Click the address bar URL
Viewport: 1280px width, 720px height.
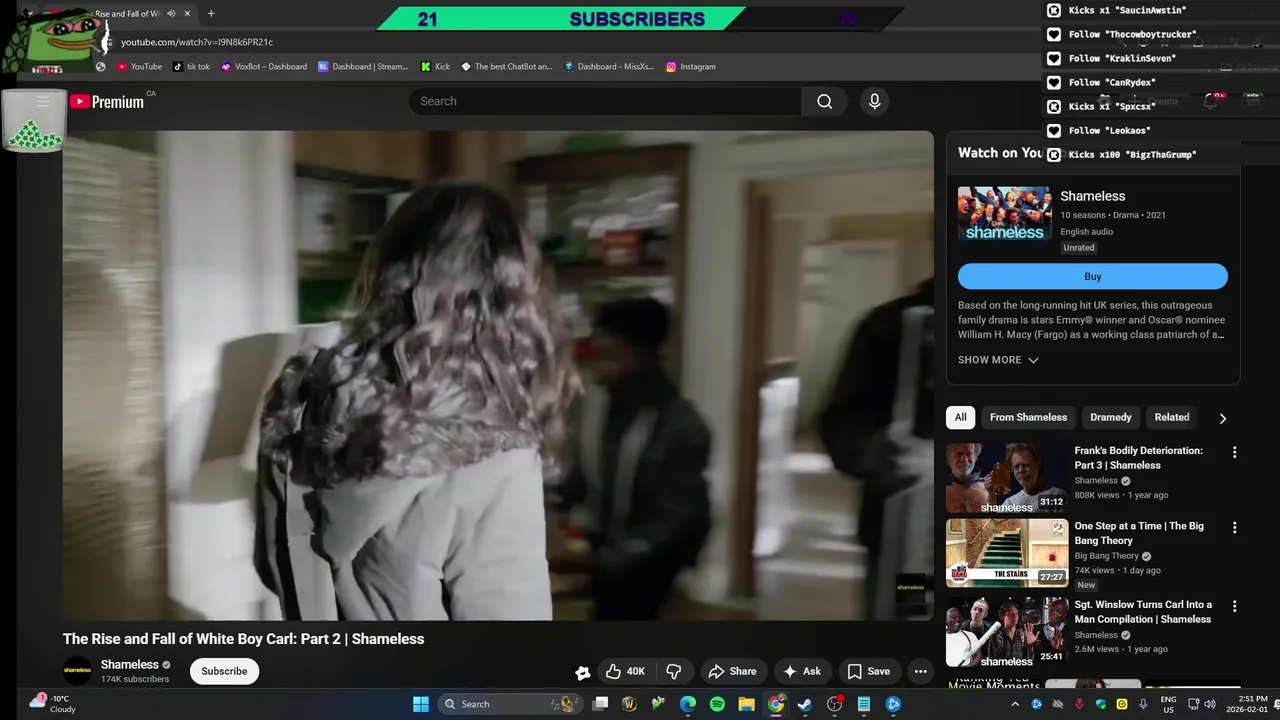click(197, 42)
